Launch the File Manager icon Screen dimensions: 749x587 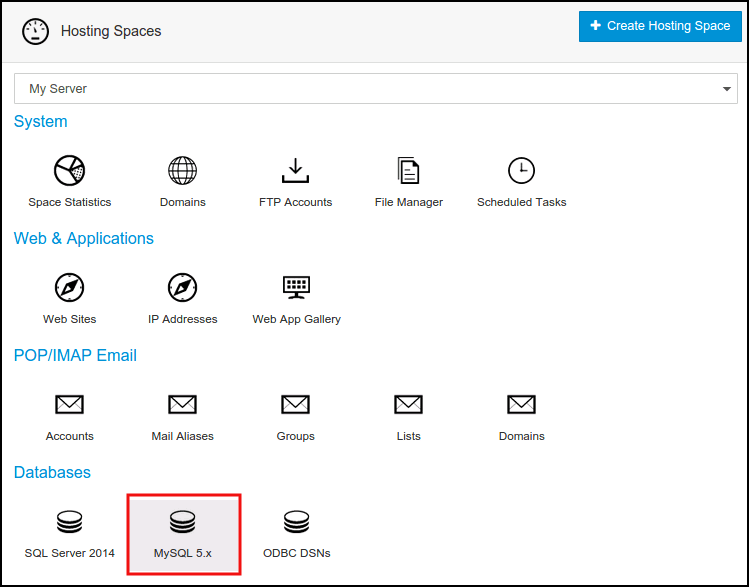408,171
